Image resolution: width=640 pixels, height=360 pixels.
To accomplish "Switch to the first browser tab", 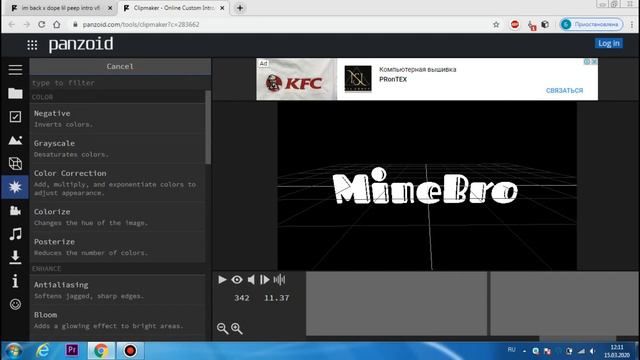I will pos(61,8).
